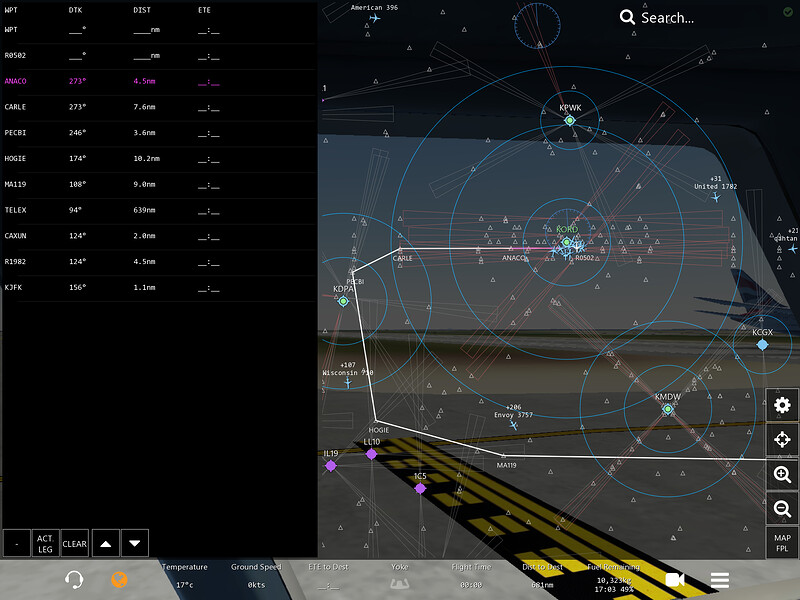The image size is (800, 600).
Task: Zoom out on the map
Action: tap(782, 508)
